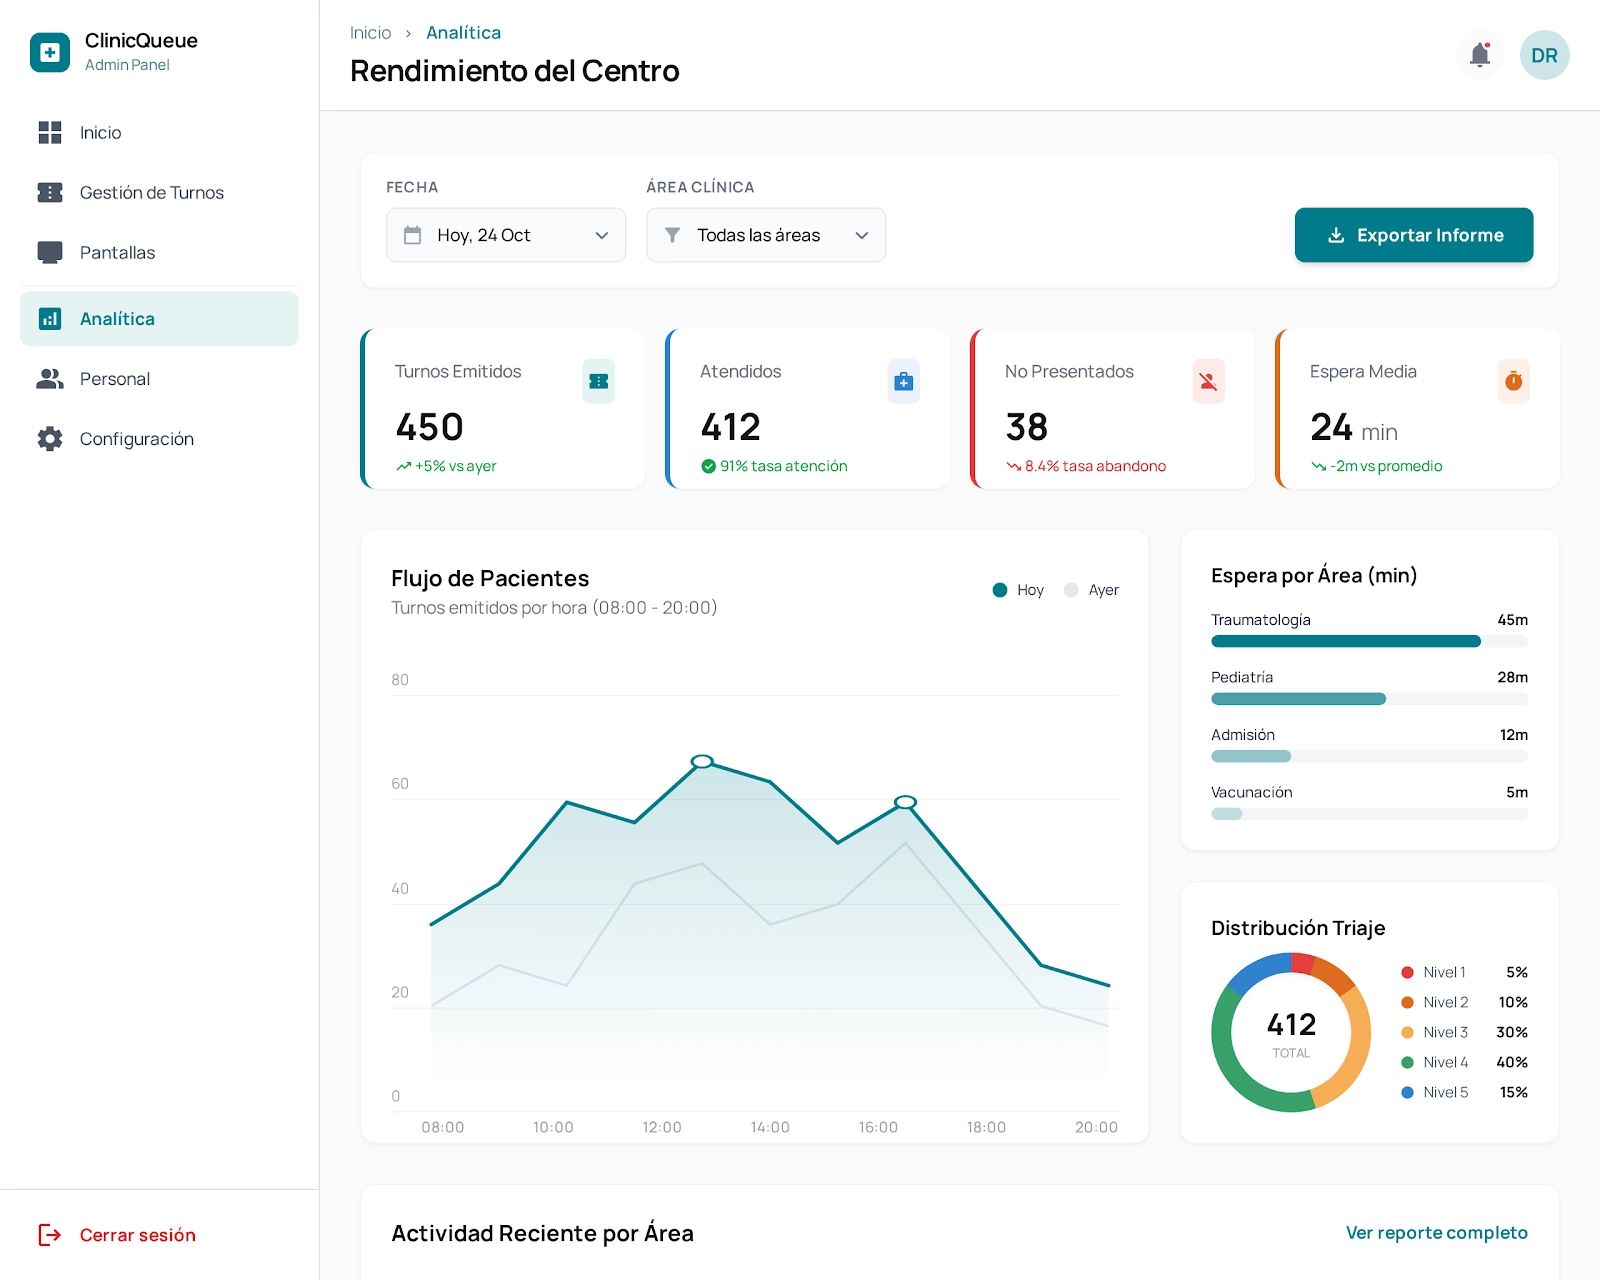Open the Fecha dropdown Hoy, 24 Oct
The width and height of the screenshot is (1600, 1280).
point(506,235)
